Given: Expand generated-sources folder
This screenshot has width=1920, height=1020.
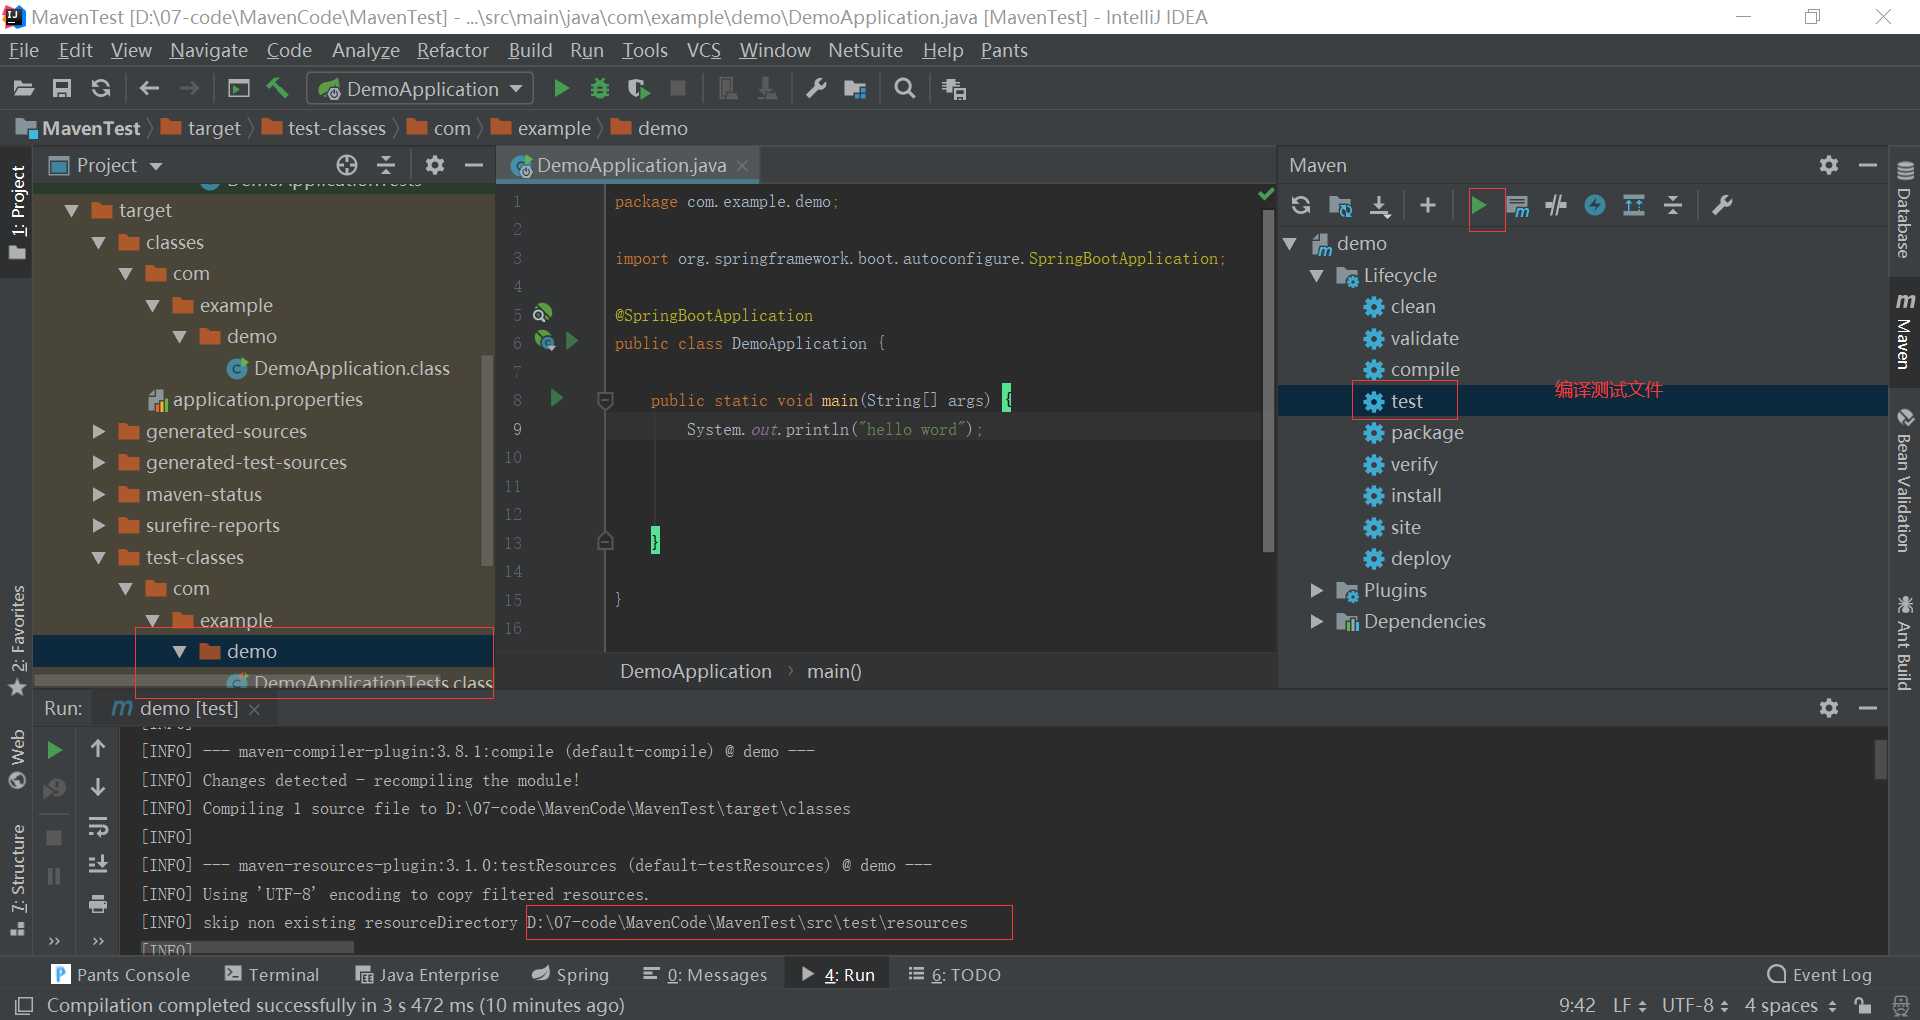Looking at the screenshot, I should click(98, 431).
